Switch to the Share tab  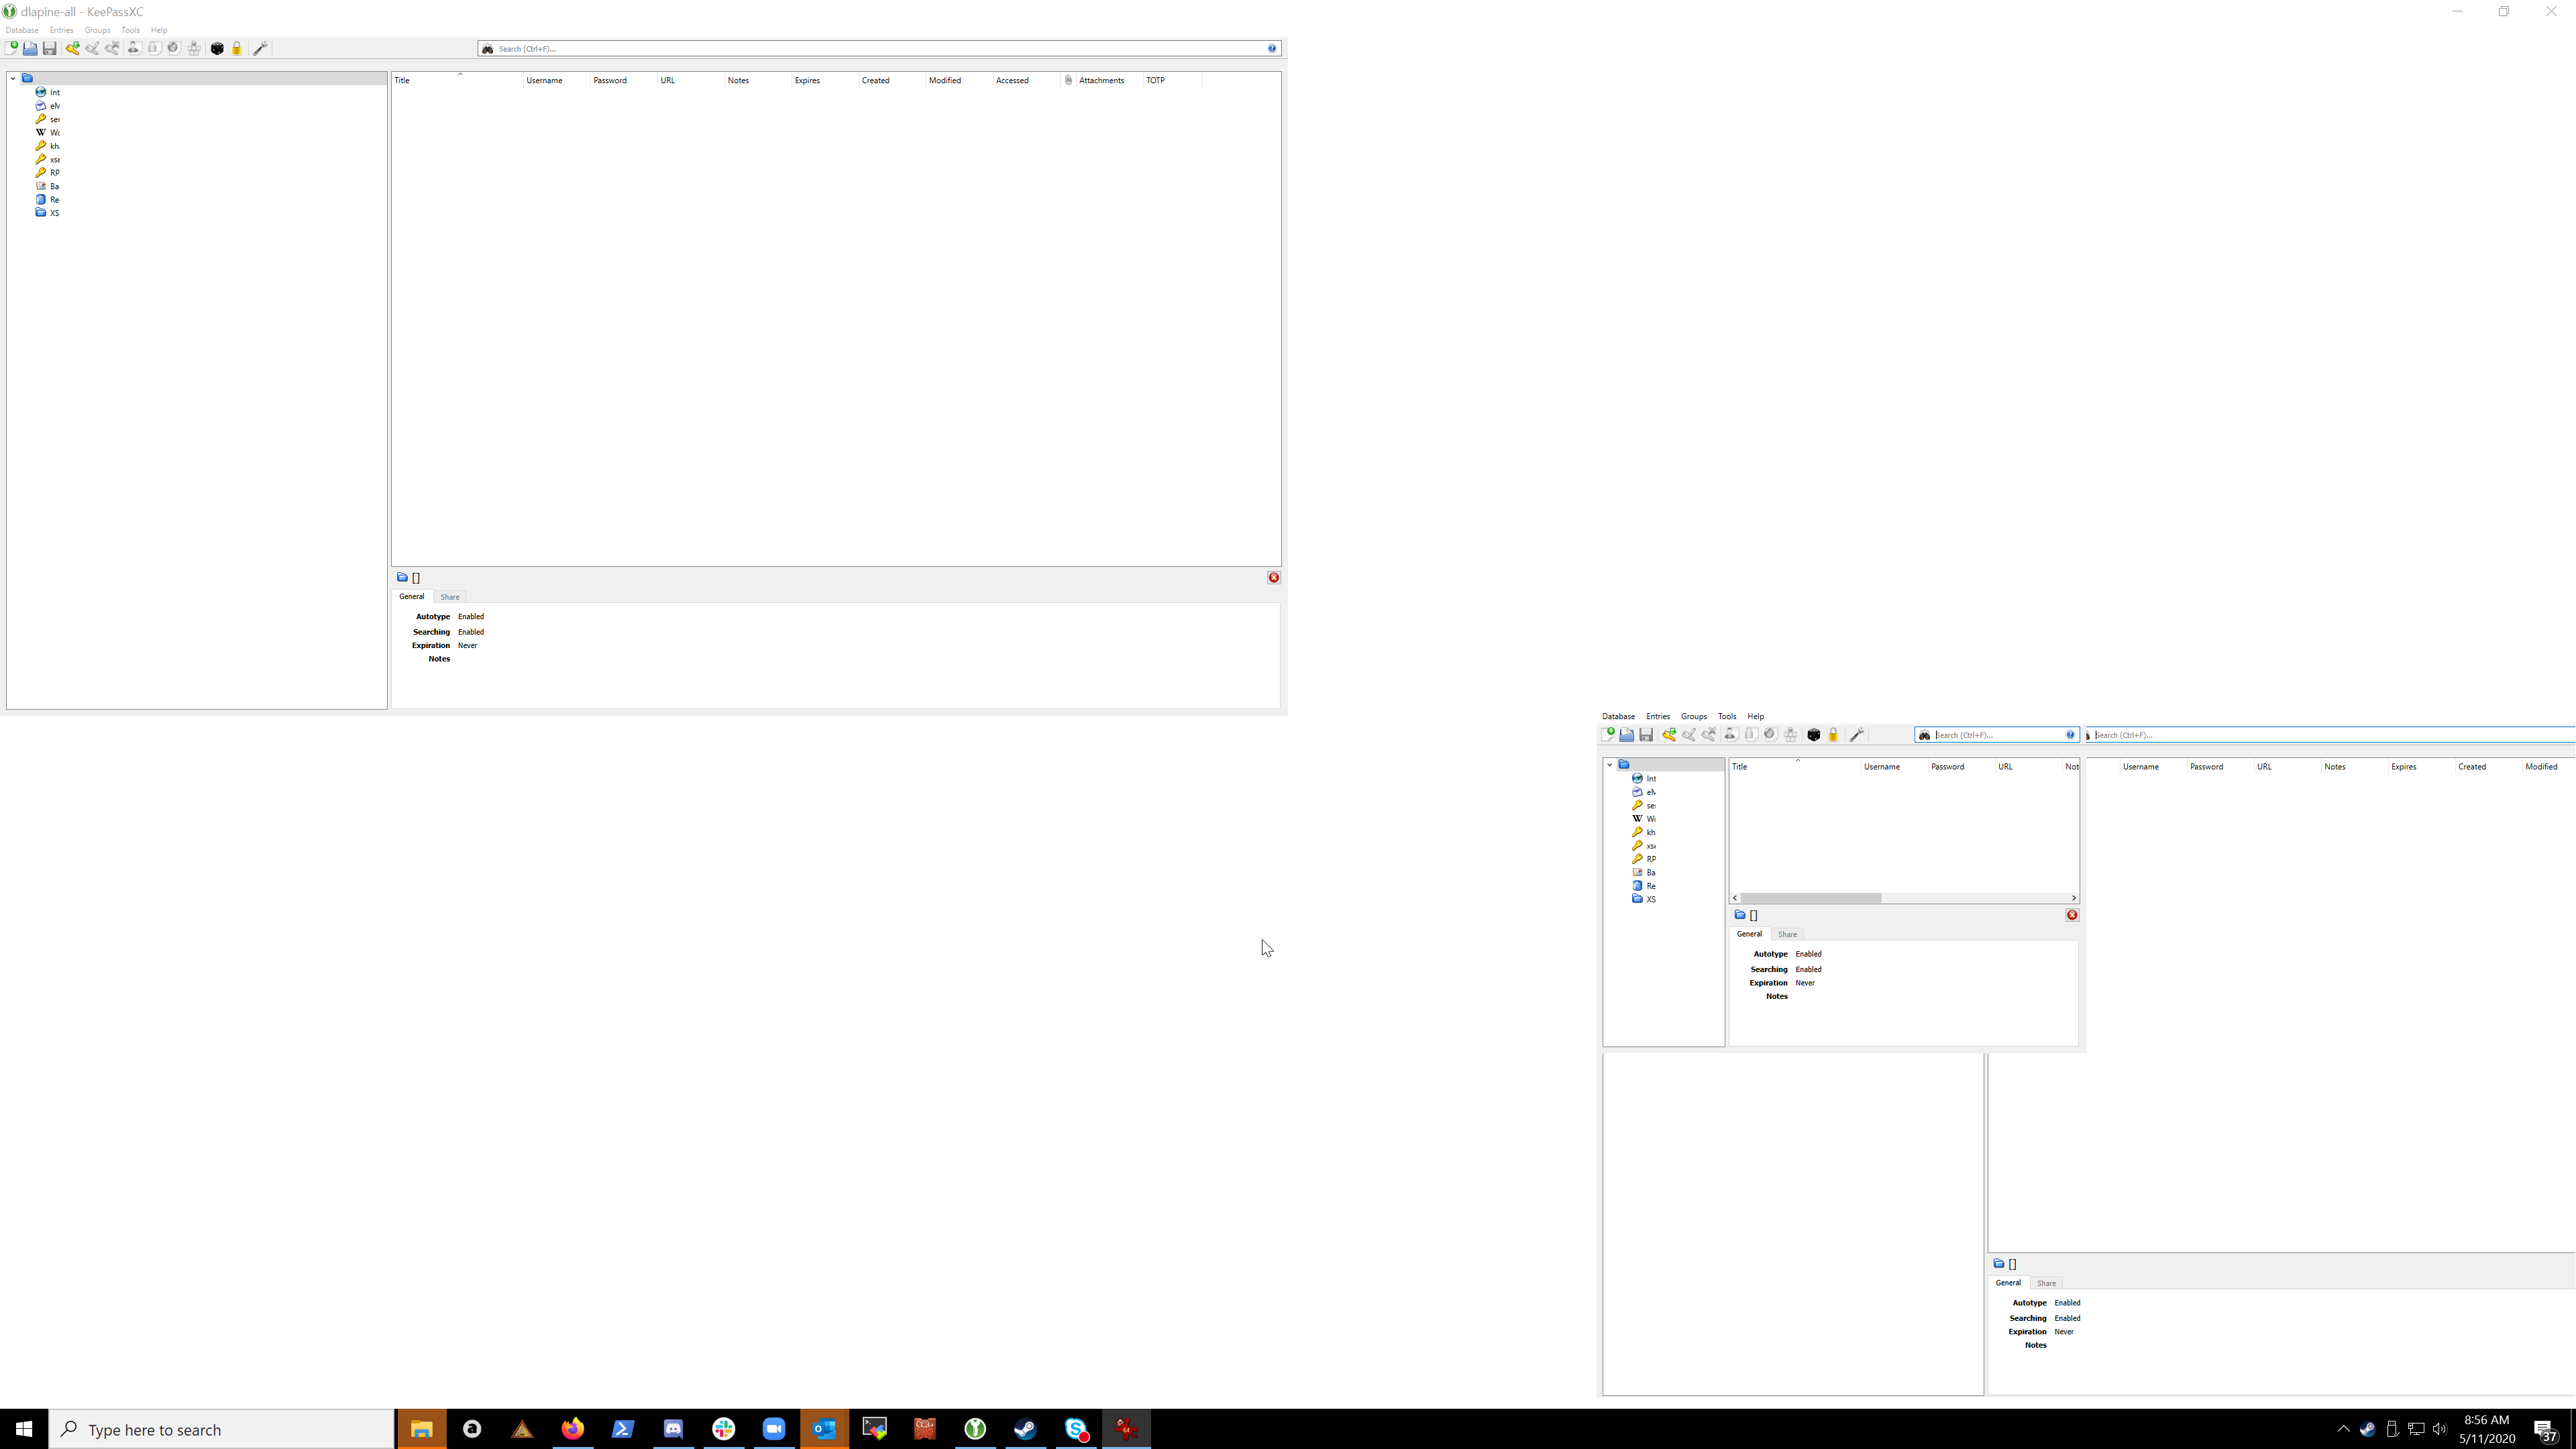pyautogui.click(x=449, y=597)
